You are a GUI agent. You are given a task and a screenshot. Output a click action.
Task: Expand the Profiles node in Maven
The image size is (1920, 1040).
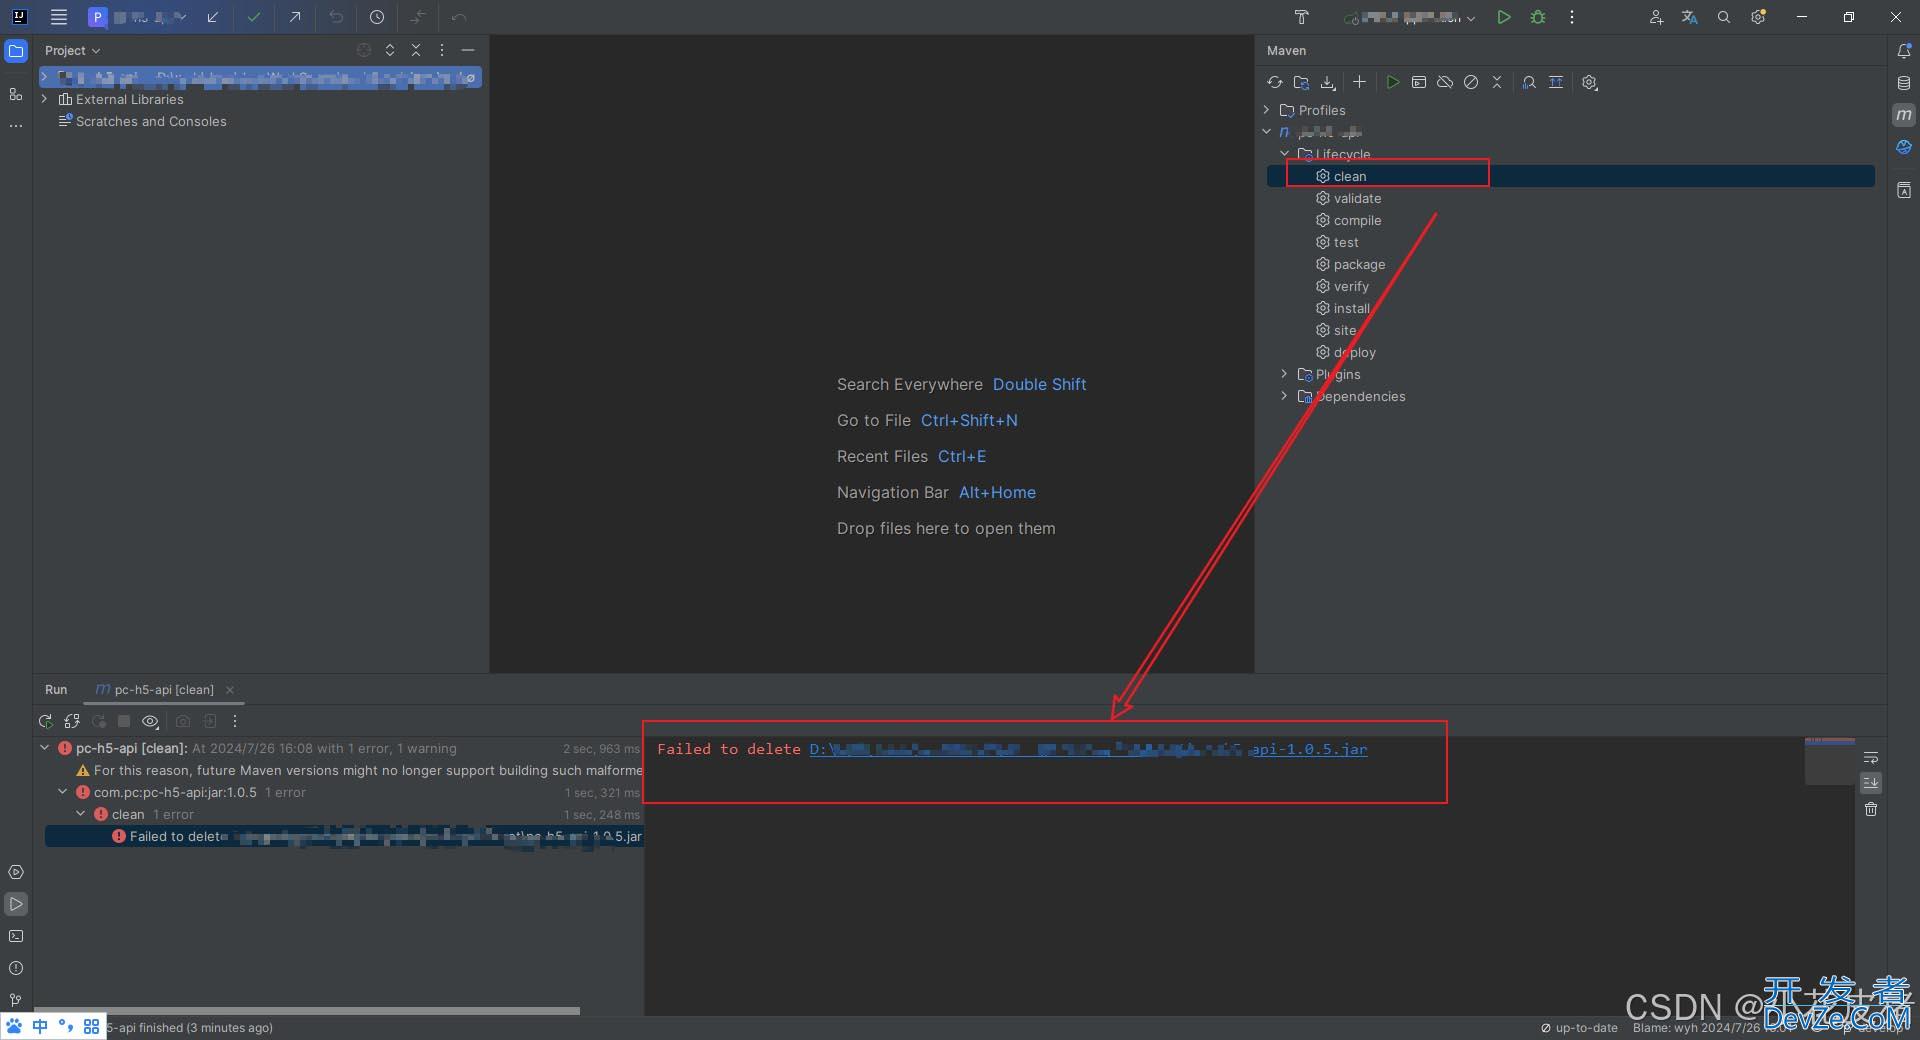(x=1267, y=110)
